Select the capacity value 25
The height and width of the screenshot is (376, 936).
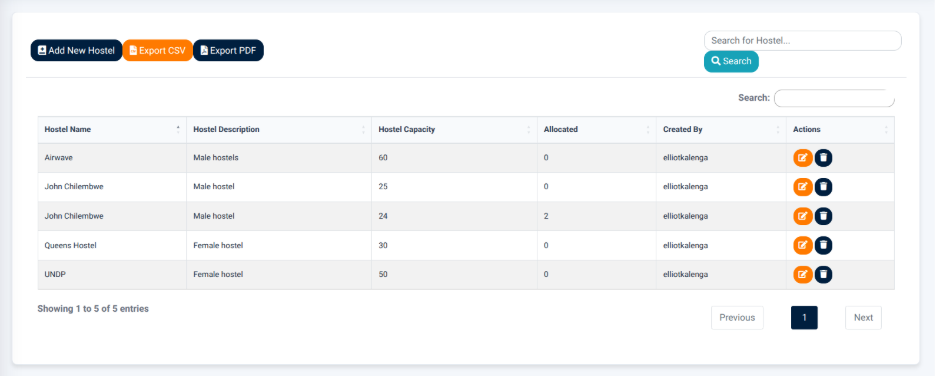click(383, 187)
